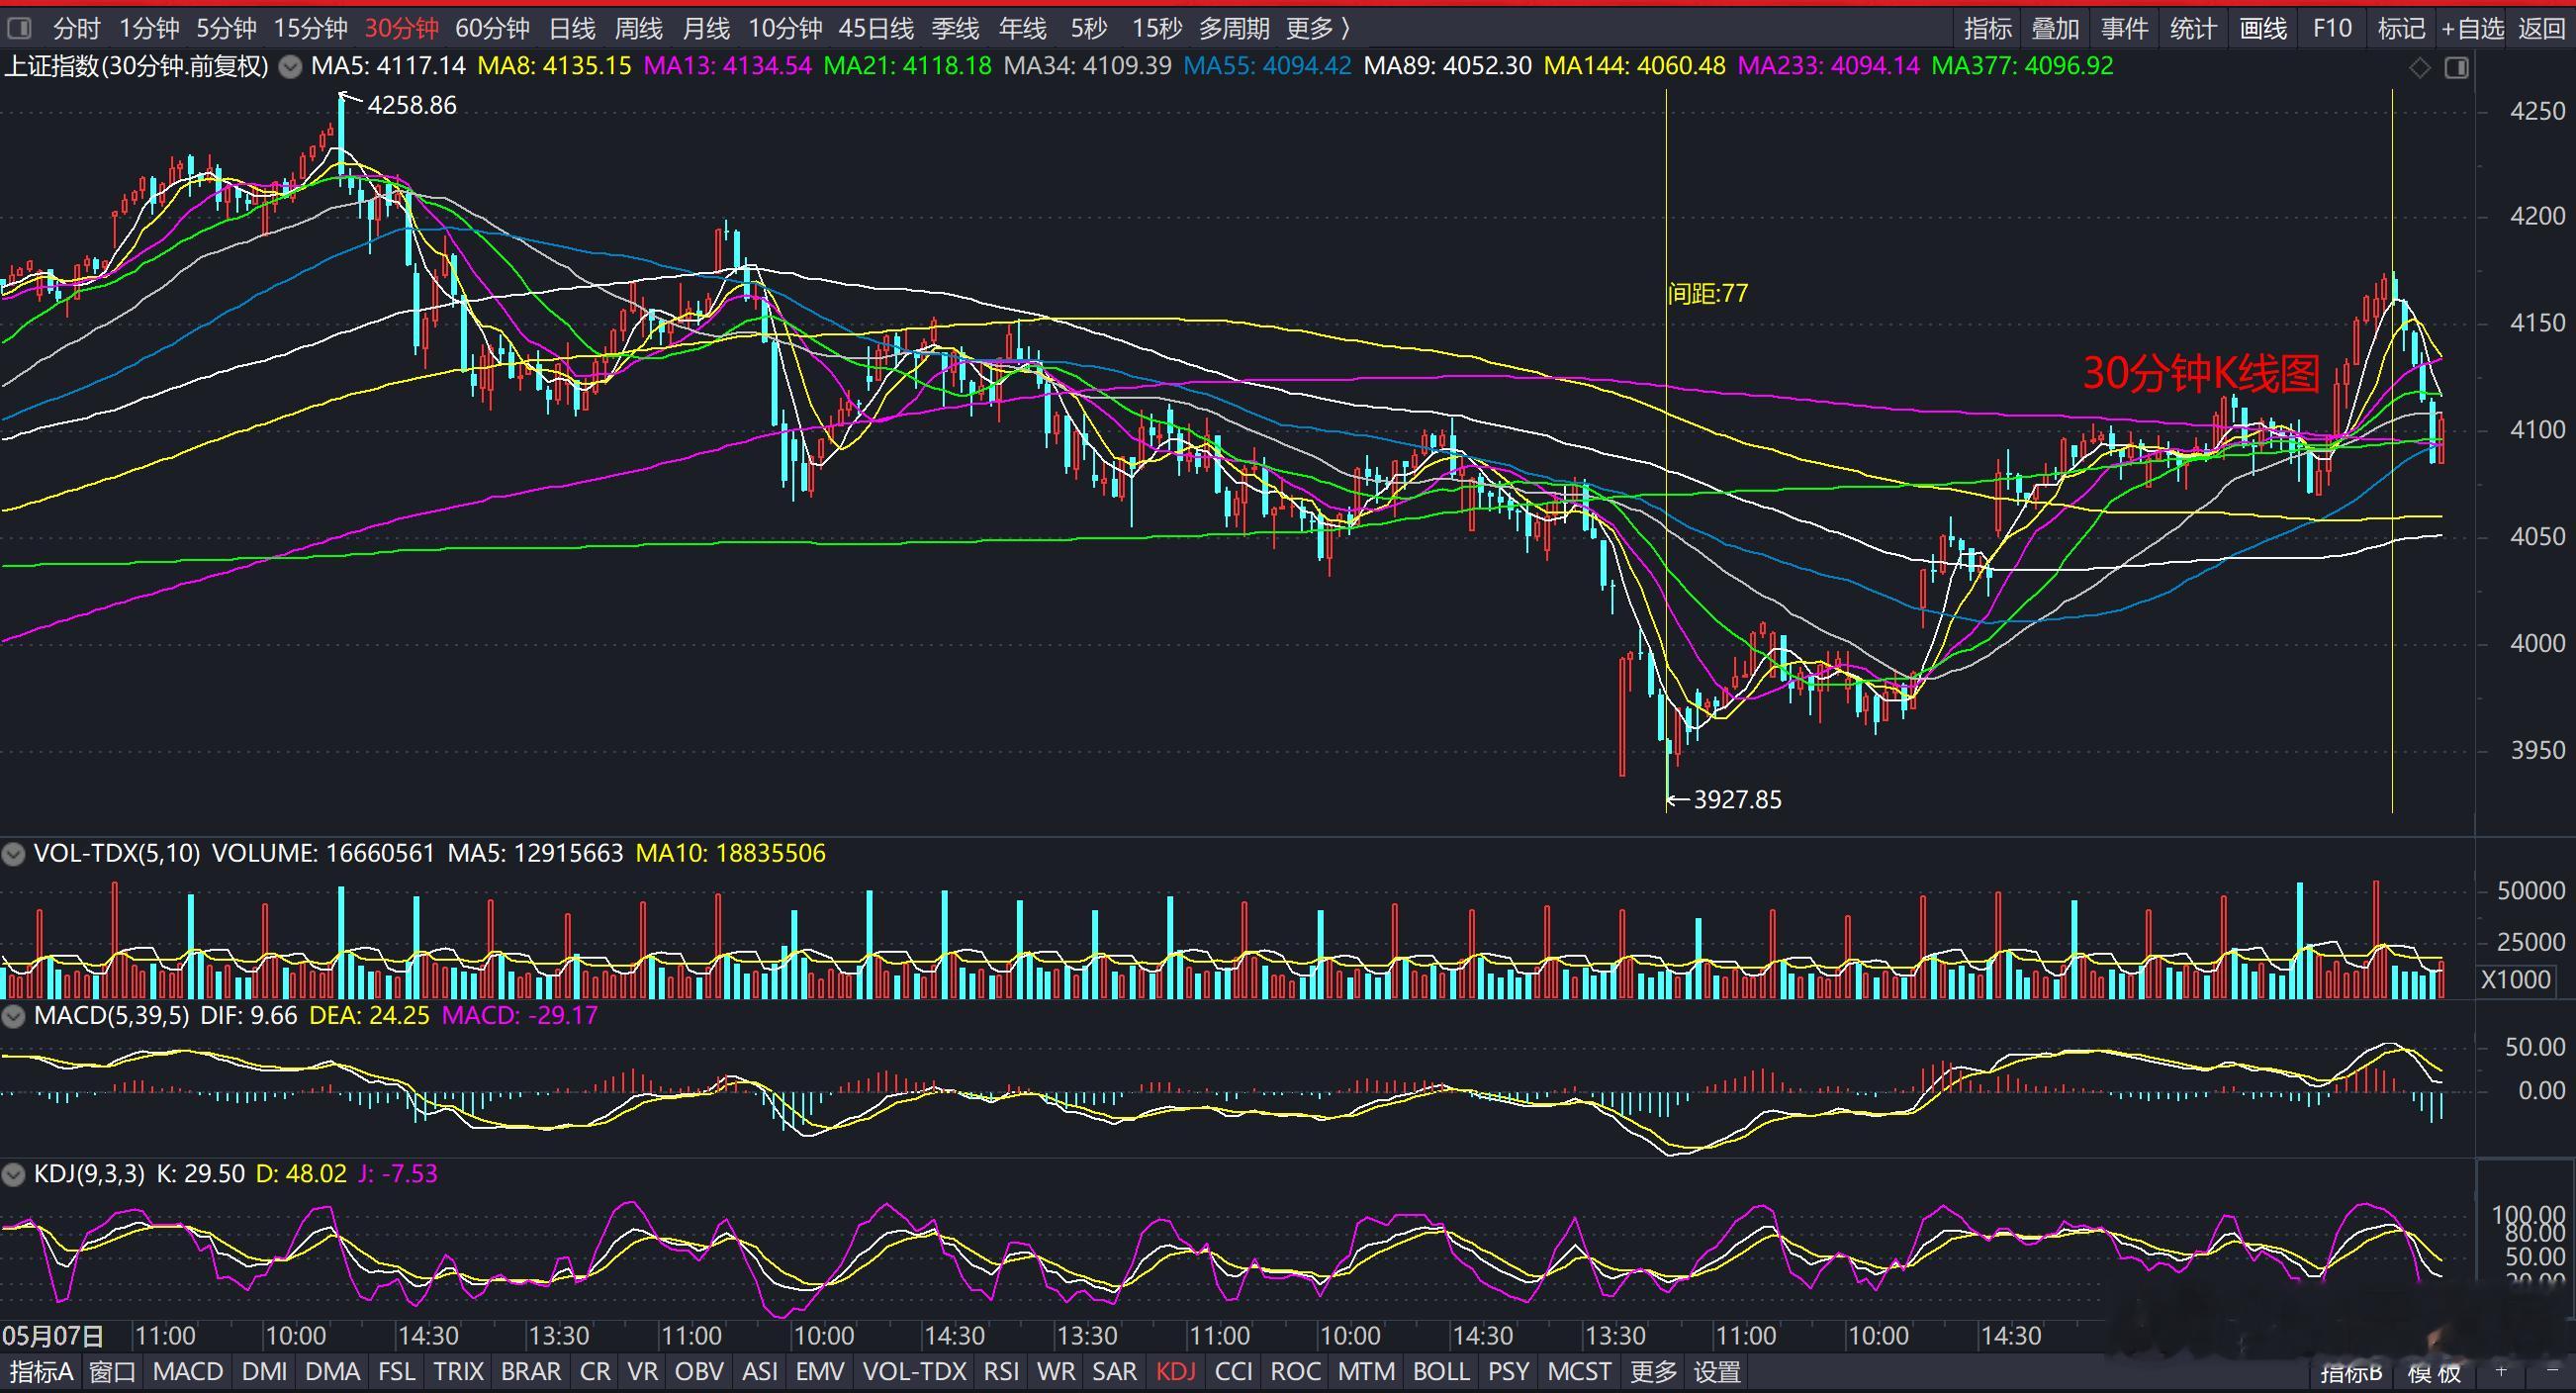Select the RSI indicator
Screen dimensions: 2576x1393
point(1001,1371)
